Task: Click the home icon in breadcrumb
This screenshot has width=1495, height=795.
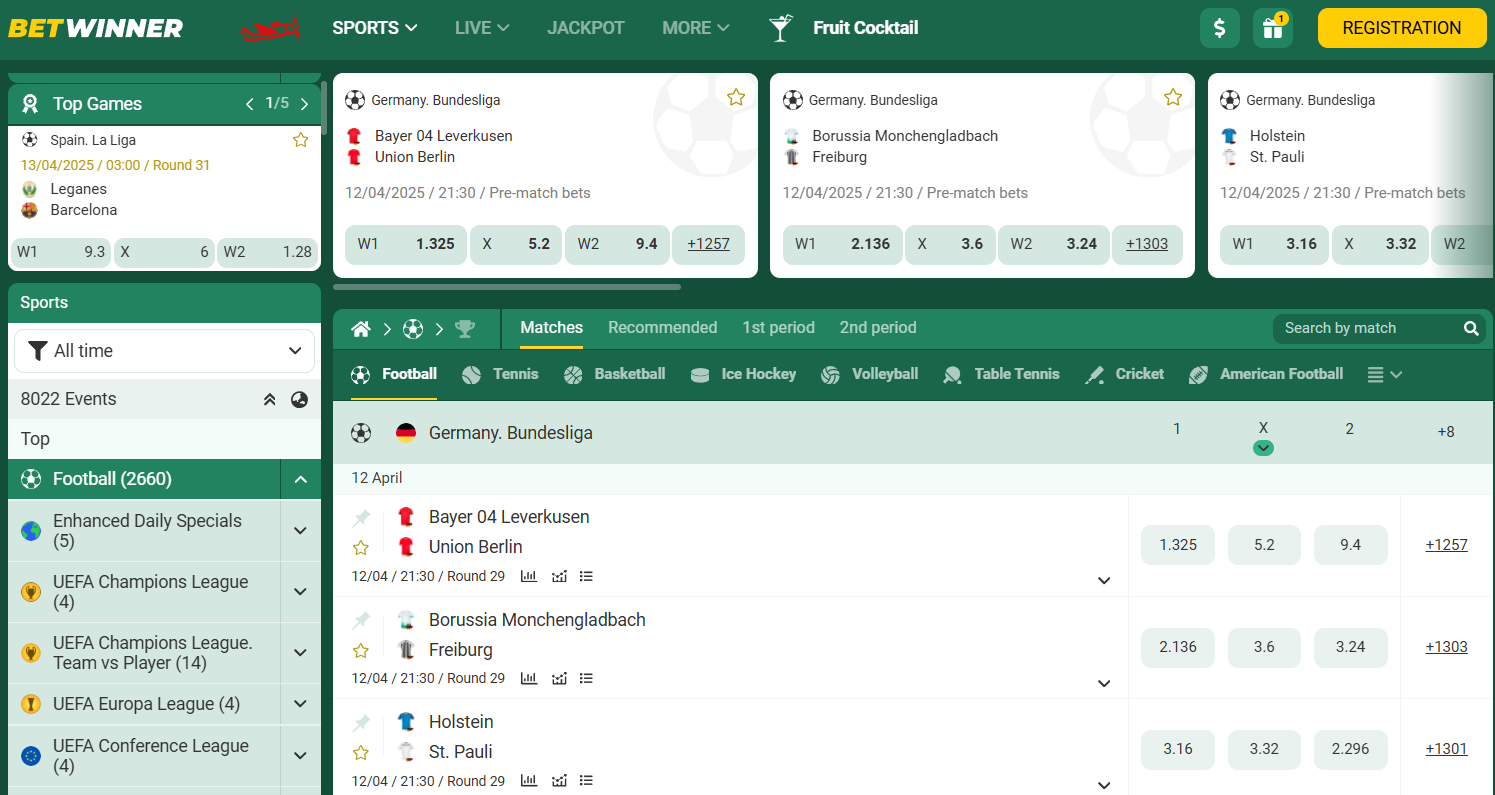Action: tap(361, 329)
